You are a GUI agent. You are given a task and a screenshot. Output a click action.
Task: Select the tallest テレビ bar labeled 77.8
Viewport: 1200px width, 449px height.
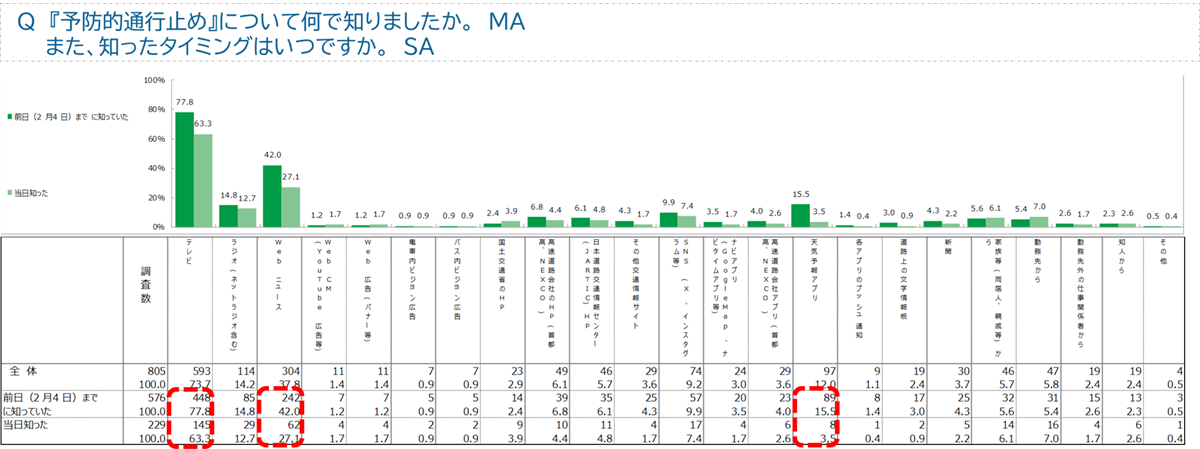pyautogui.click(x=185, y=168)
